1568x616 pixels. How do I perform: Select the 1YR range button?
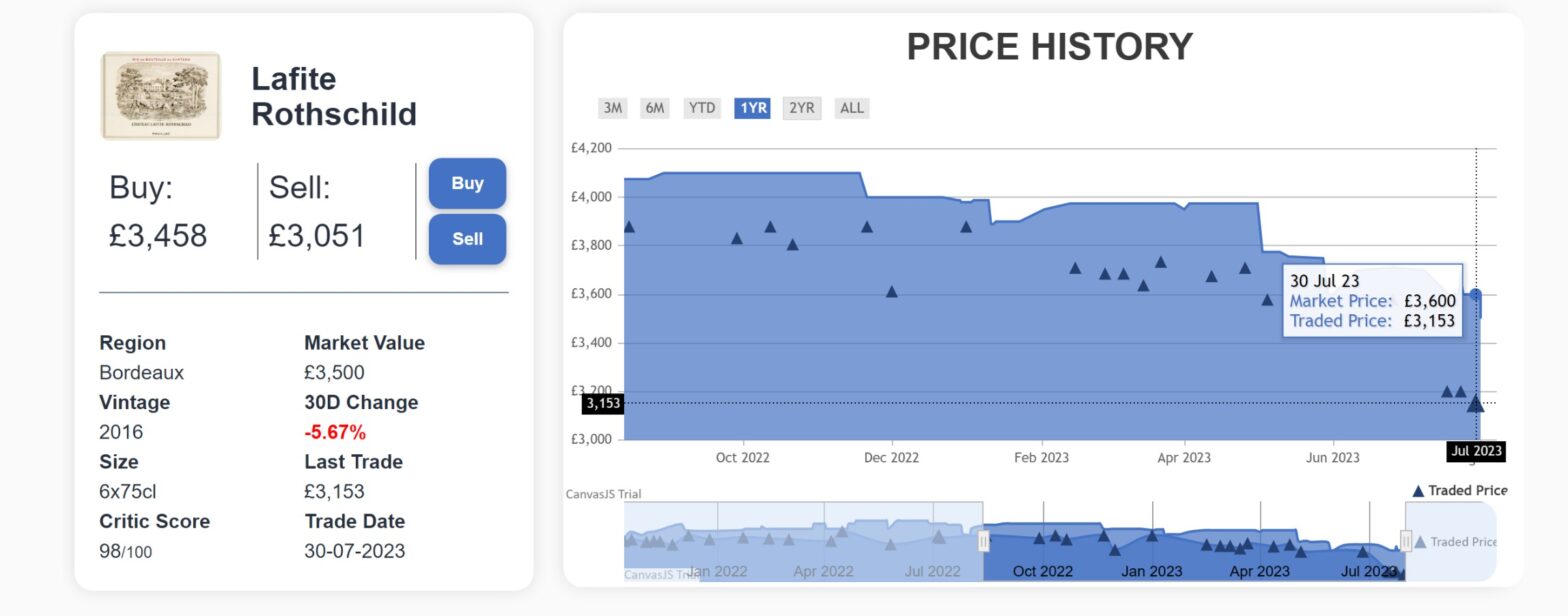click(x=752, y=108)
